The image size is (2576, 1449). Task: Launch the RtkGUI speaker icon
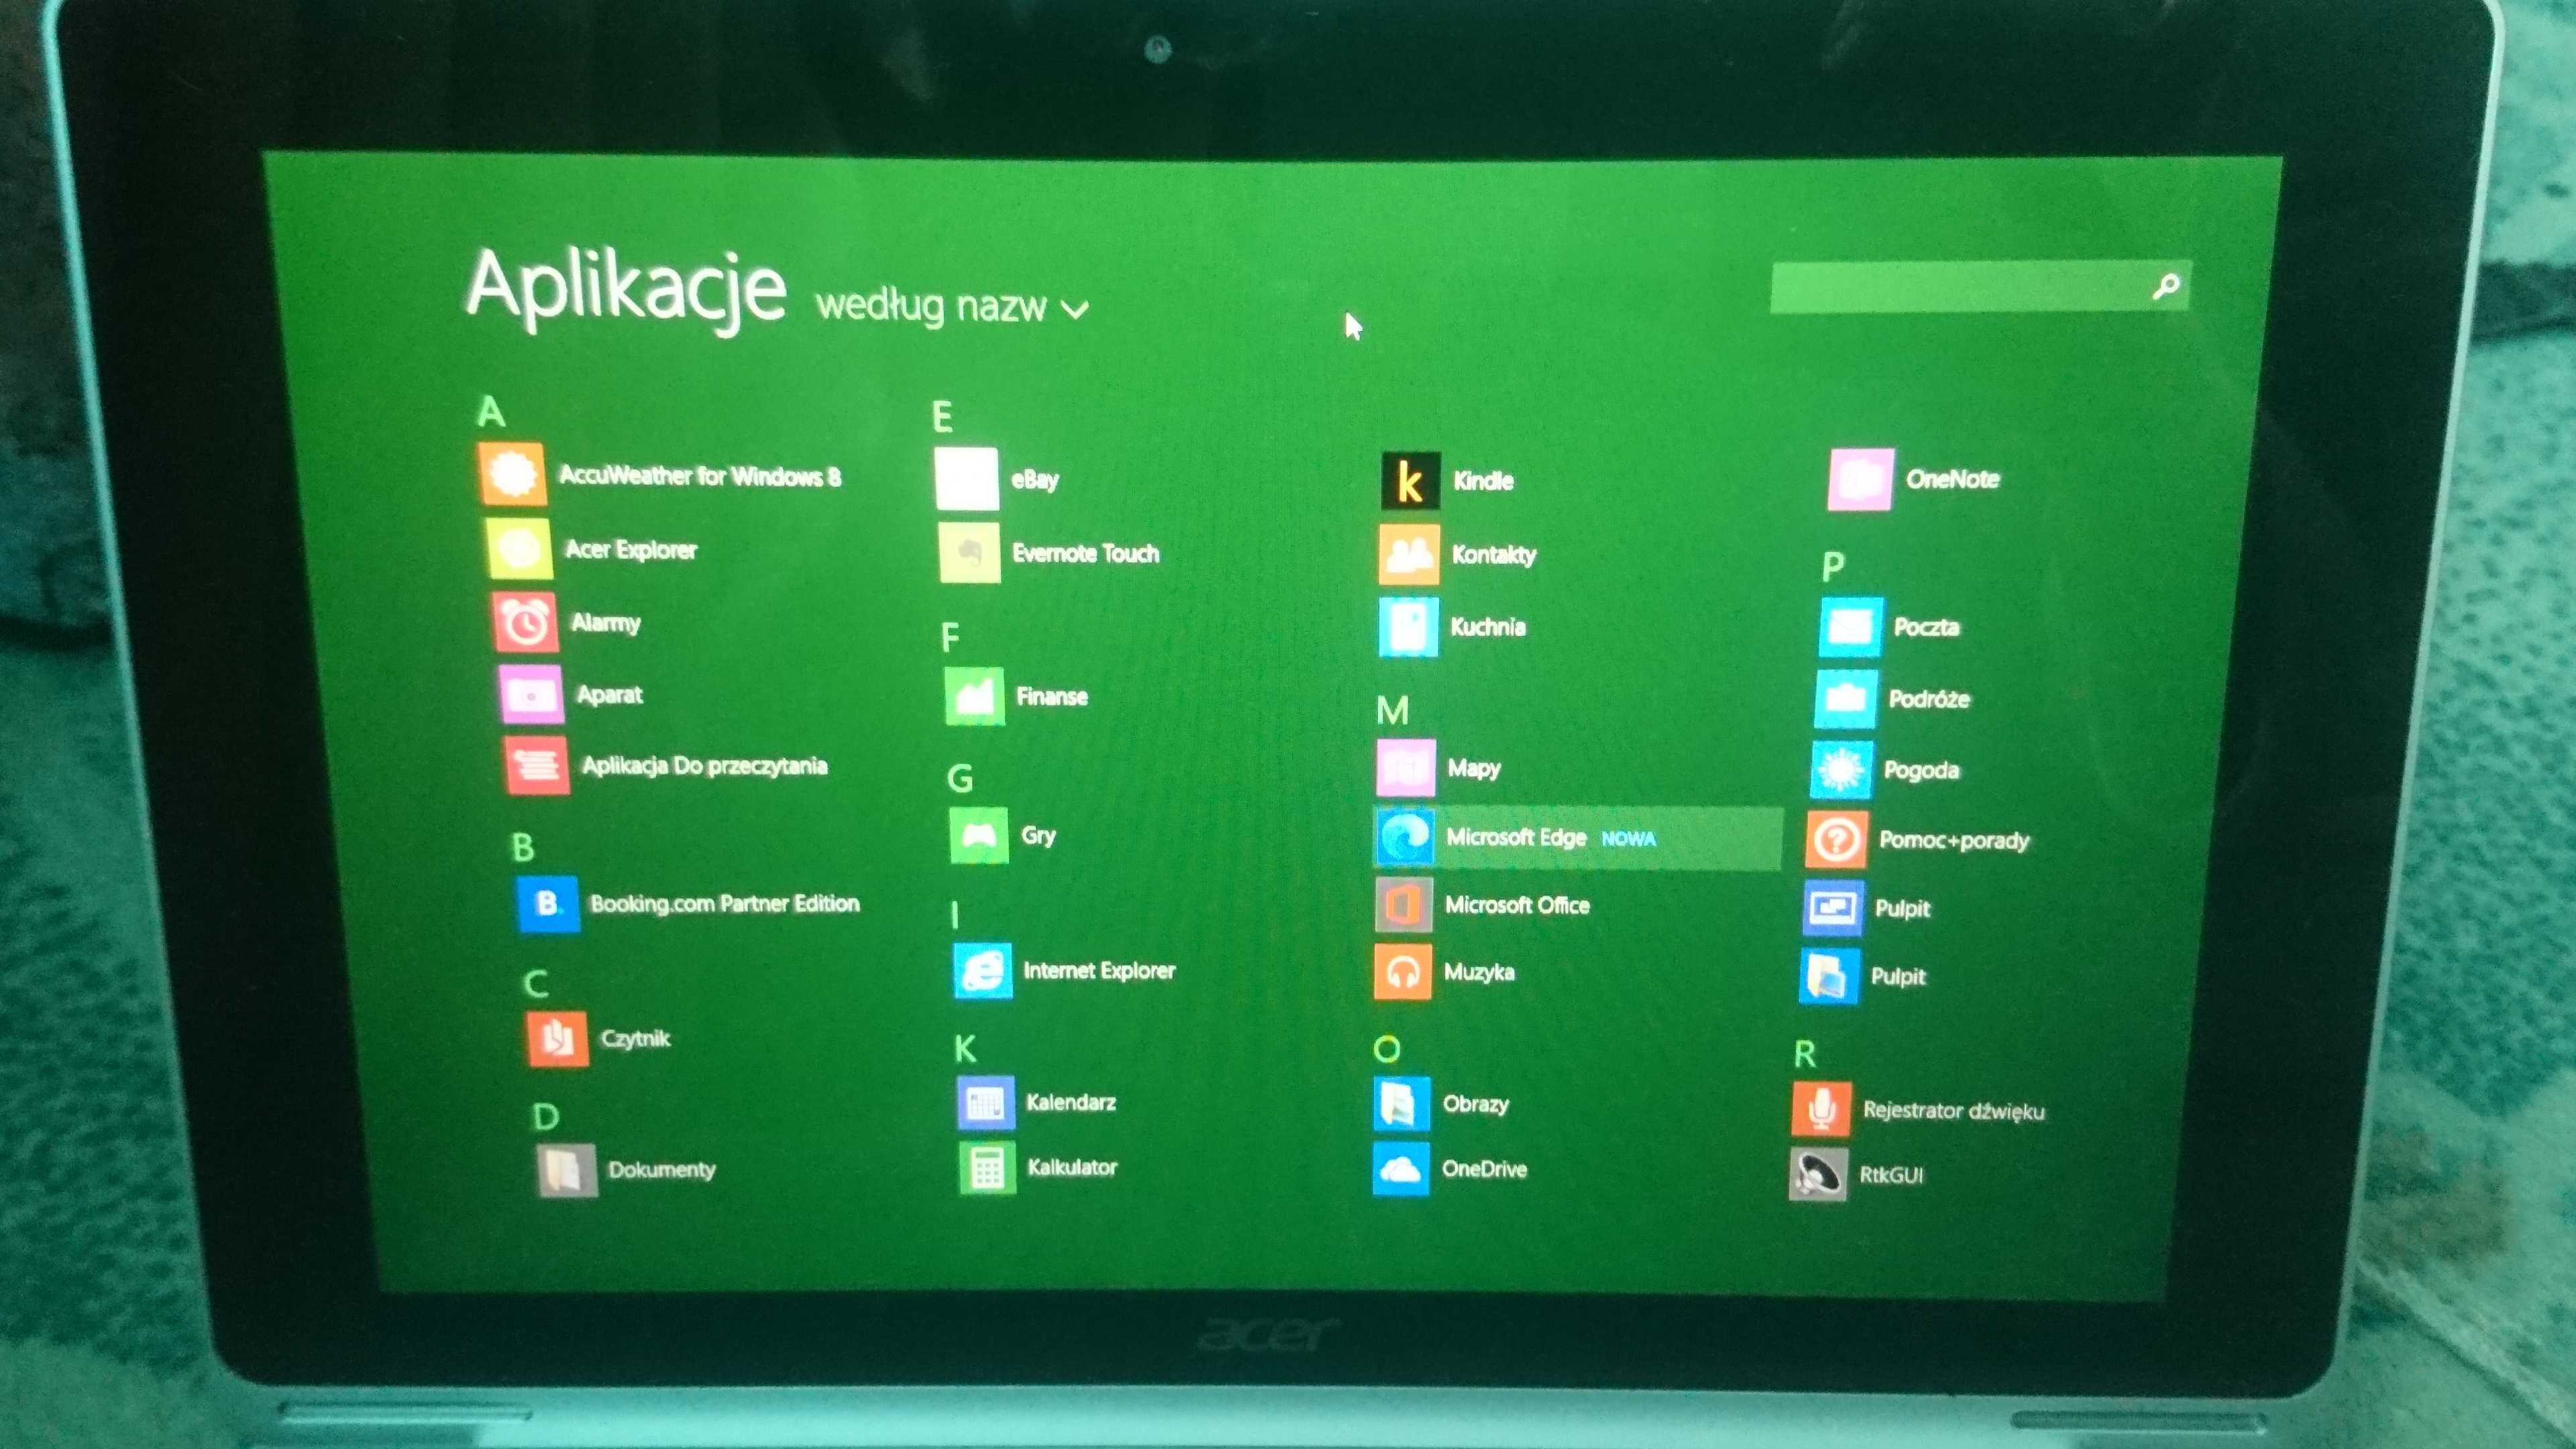(x=1818, y=1174)
